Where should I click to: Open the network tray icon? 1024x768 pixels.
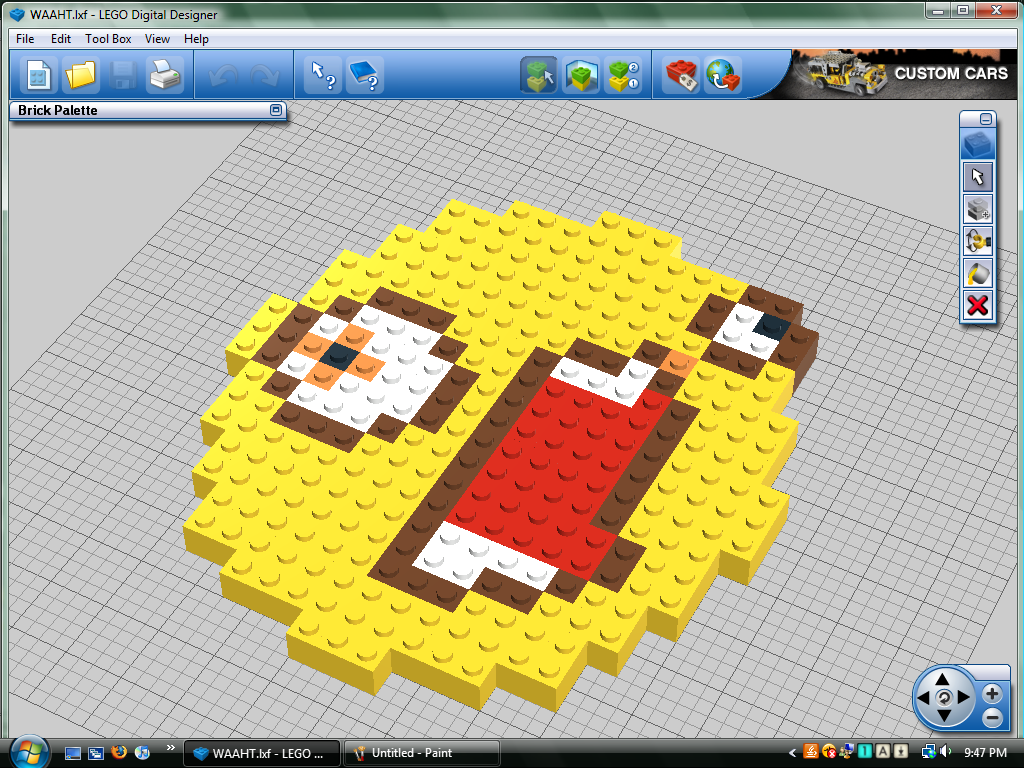pos(928,752)
